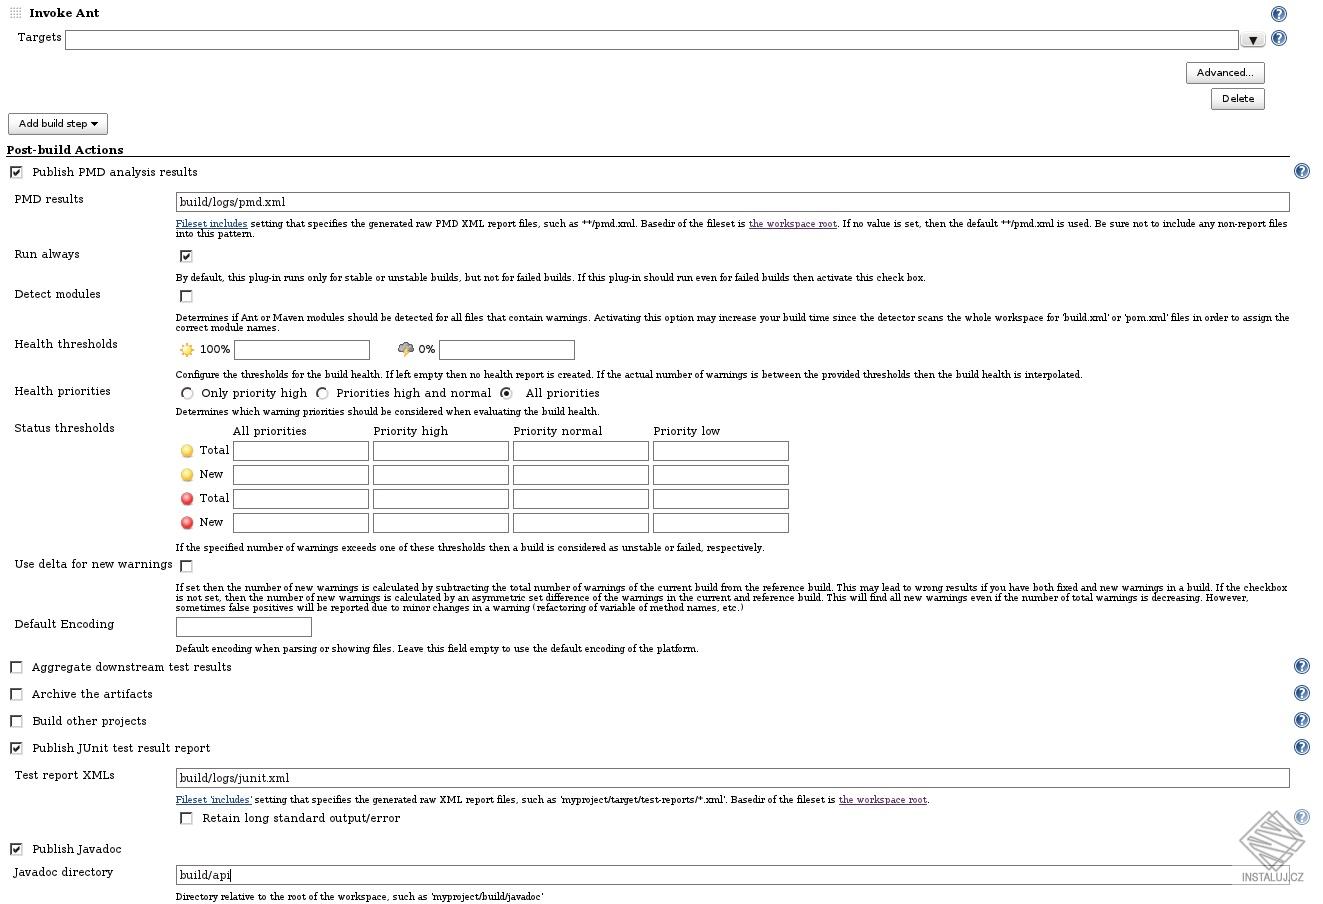The image size is (1323, 904).
Task: Click the storm cloud icon beside 0% health
Action: pyautogui.click(x=406, y=350)
